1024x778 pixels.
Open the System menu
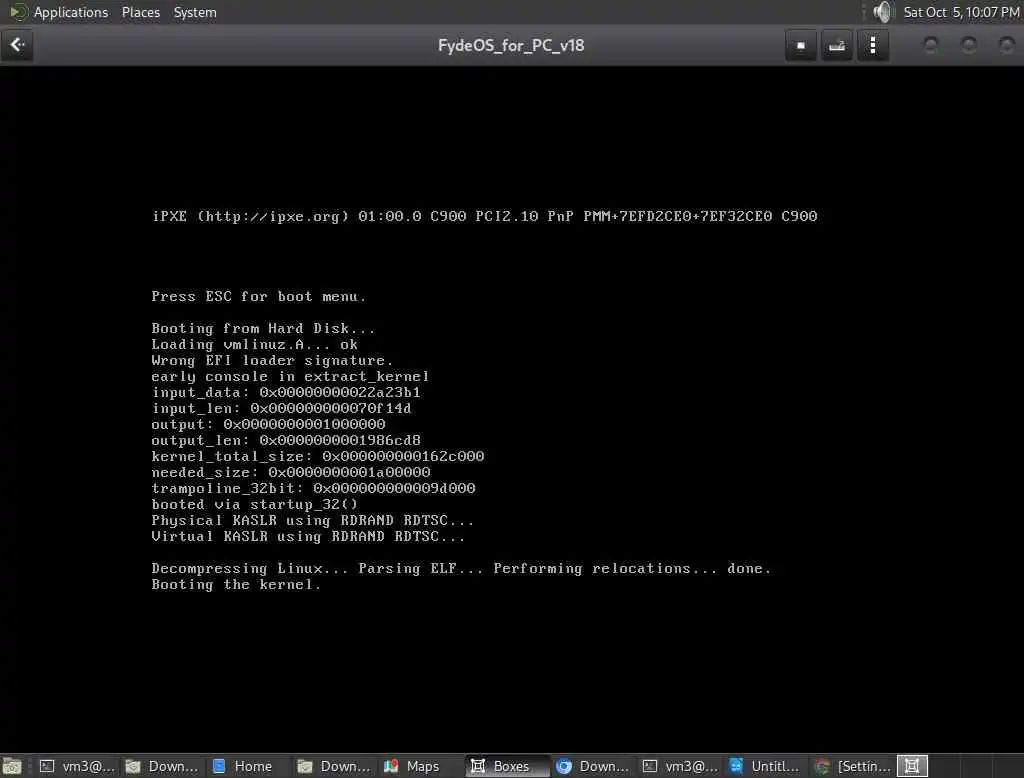pyautogui.click(x=195, y=12)
